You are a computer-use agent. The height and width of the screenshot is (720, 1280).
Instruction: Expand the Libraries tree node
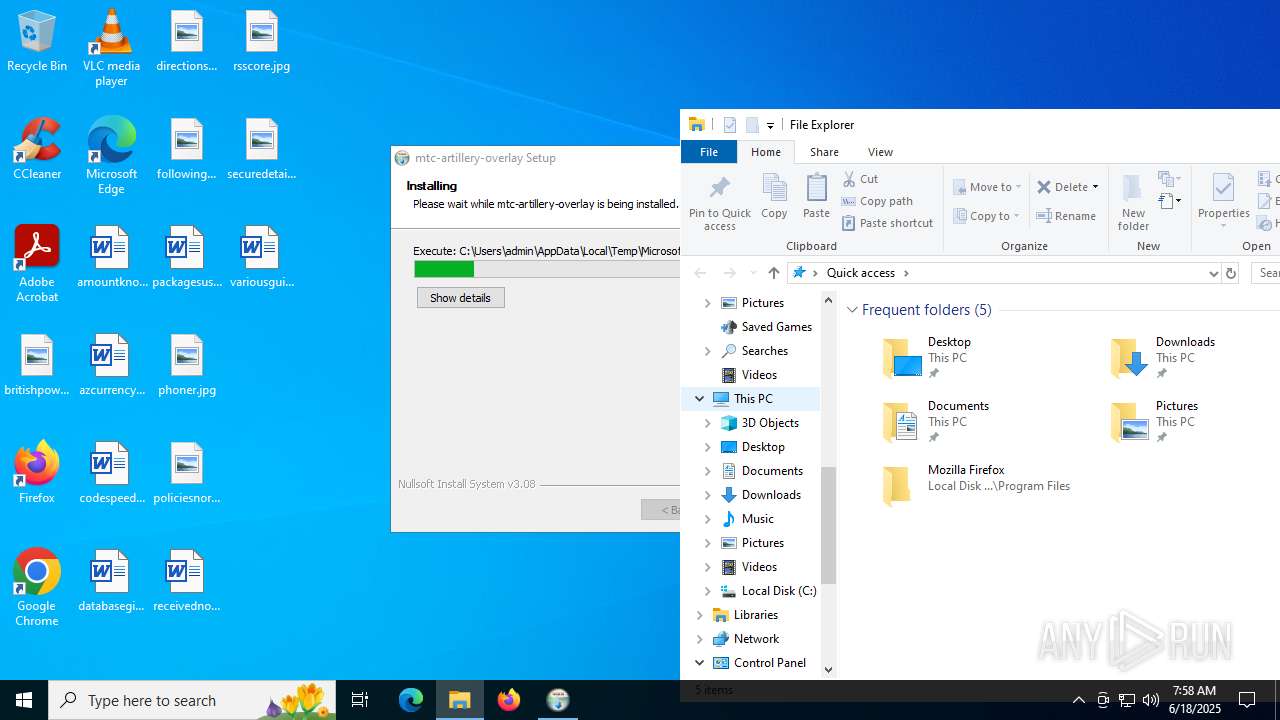click(699, 615)
